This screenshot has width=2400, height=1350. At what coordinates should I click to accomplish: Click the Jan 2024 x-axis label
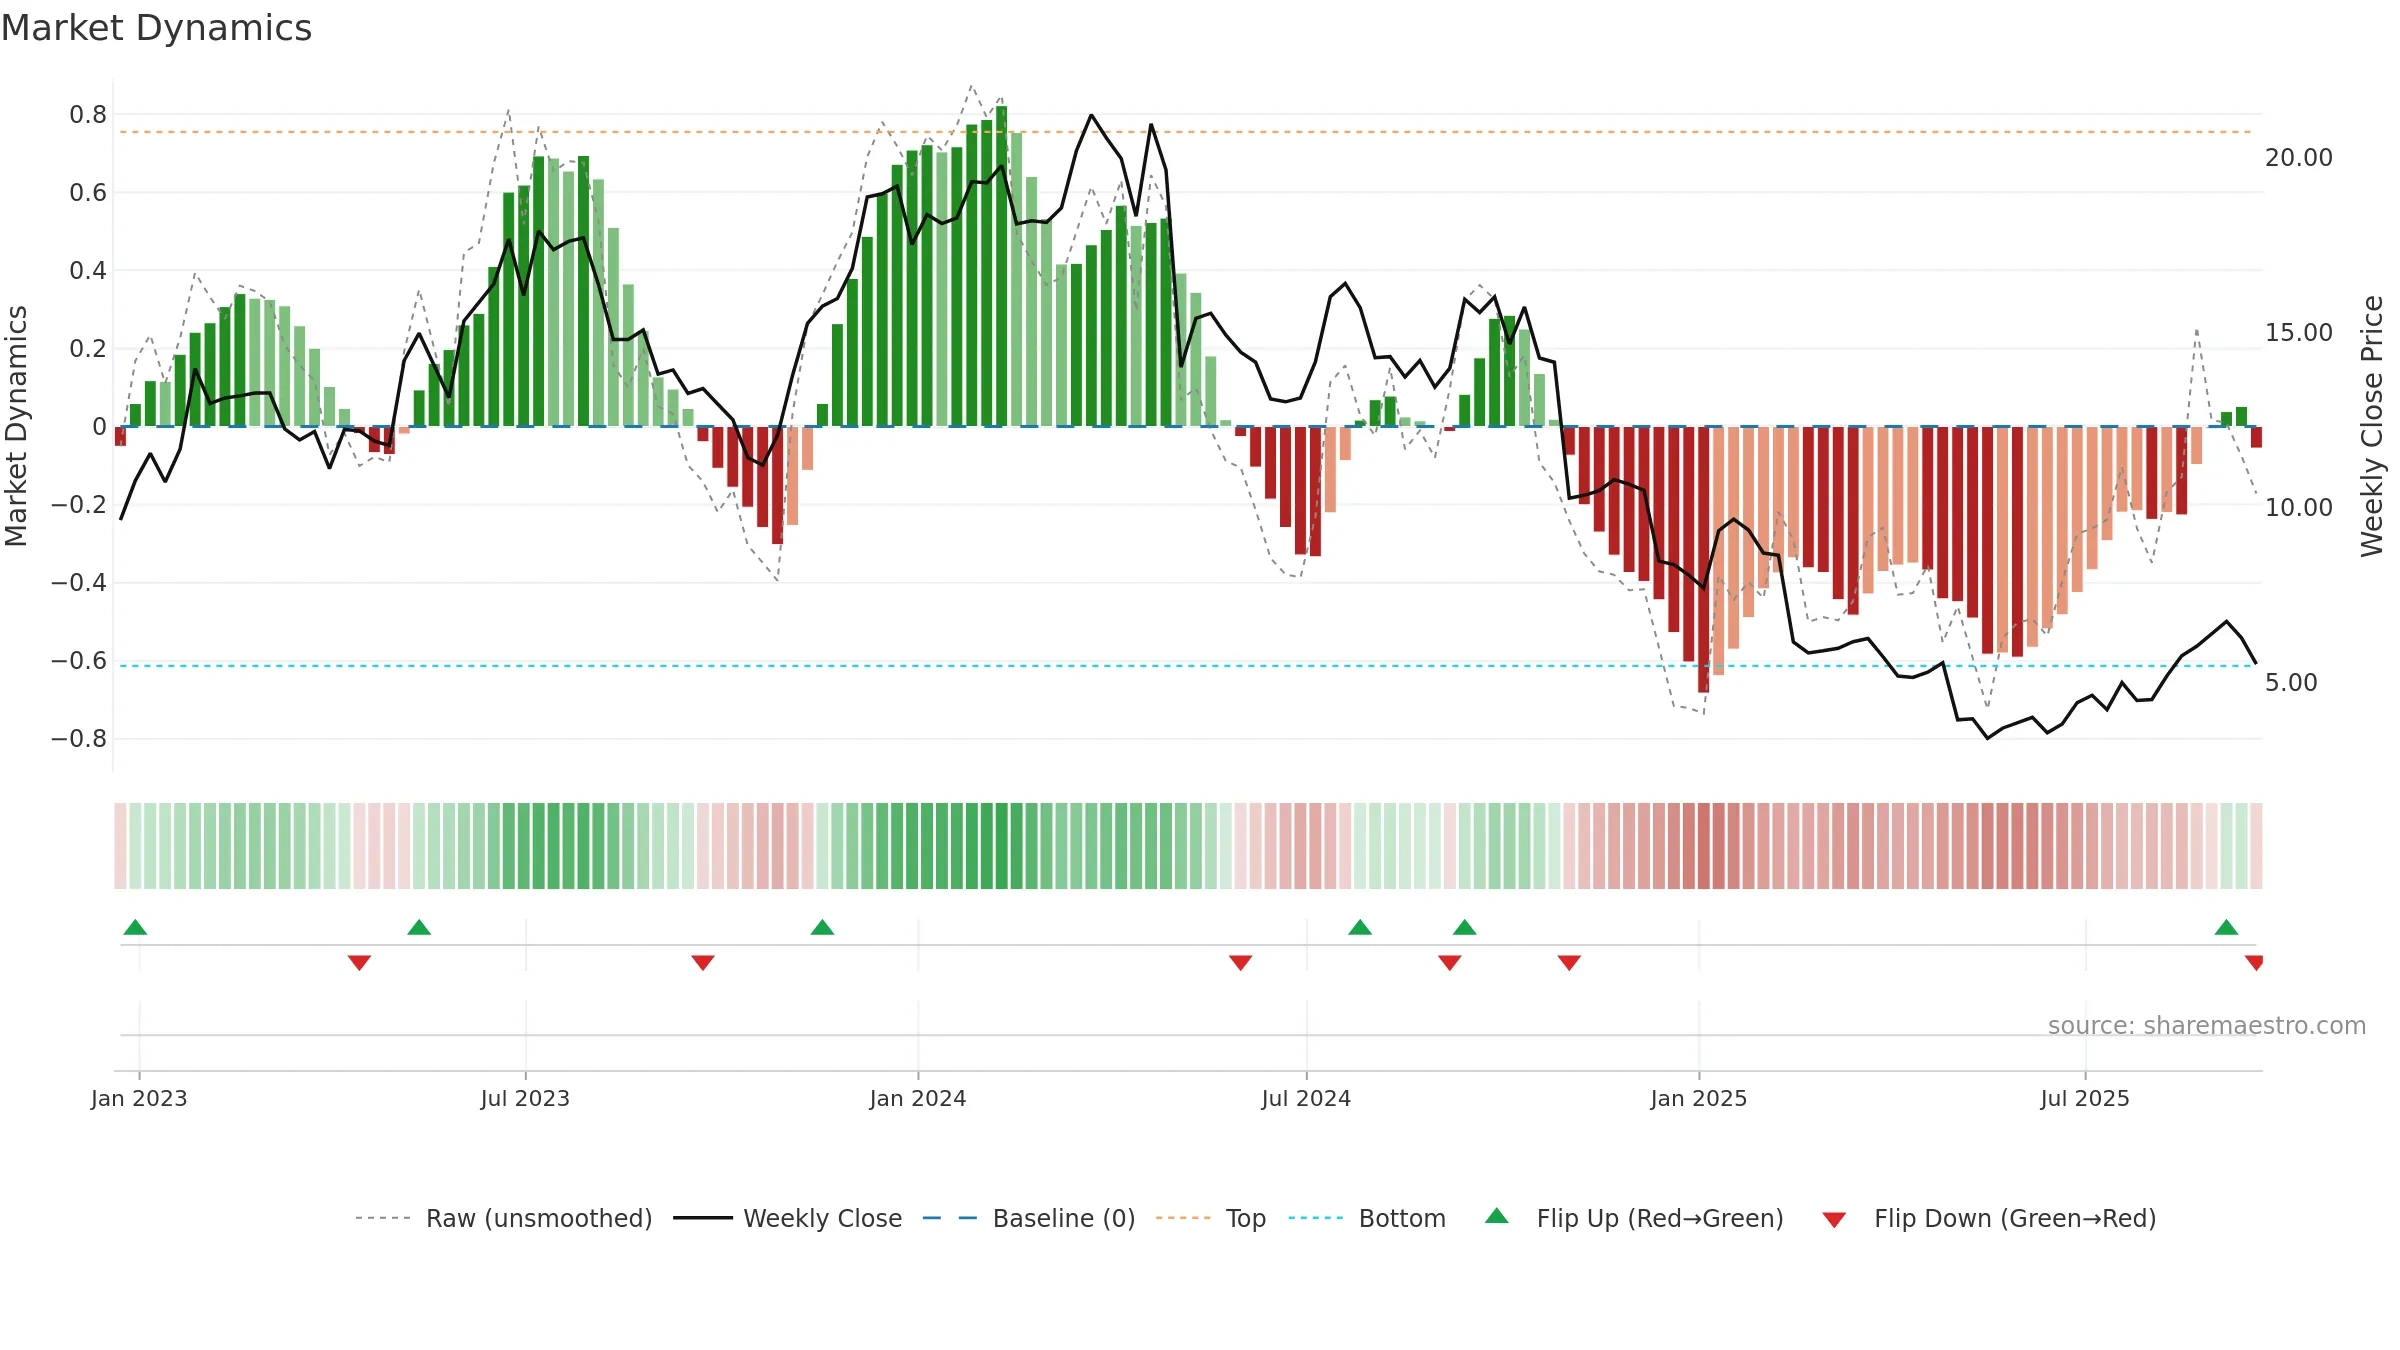918,1098
